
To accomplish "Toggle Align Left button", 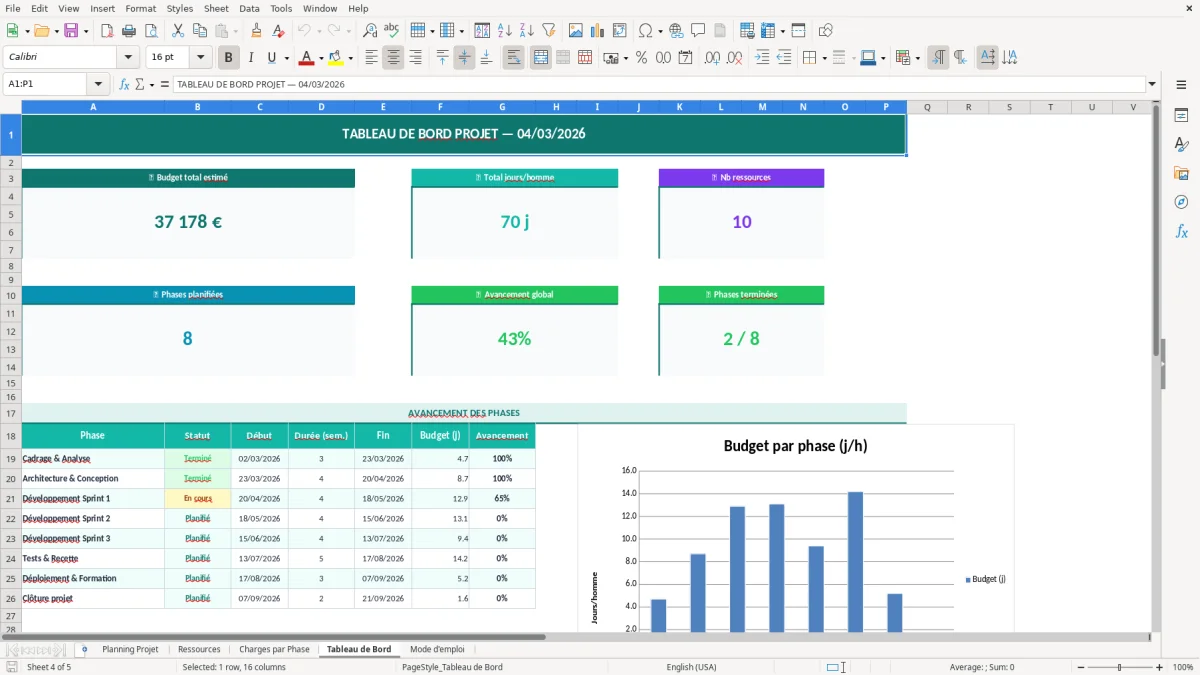I will tap(371, 58).
